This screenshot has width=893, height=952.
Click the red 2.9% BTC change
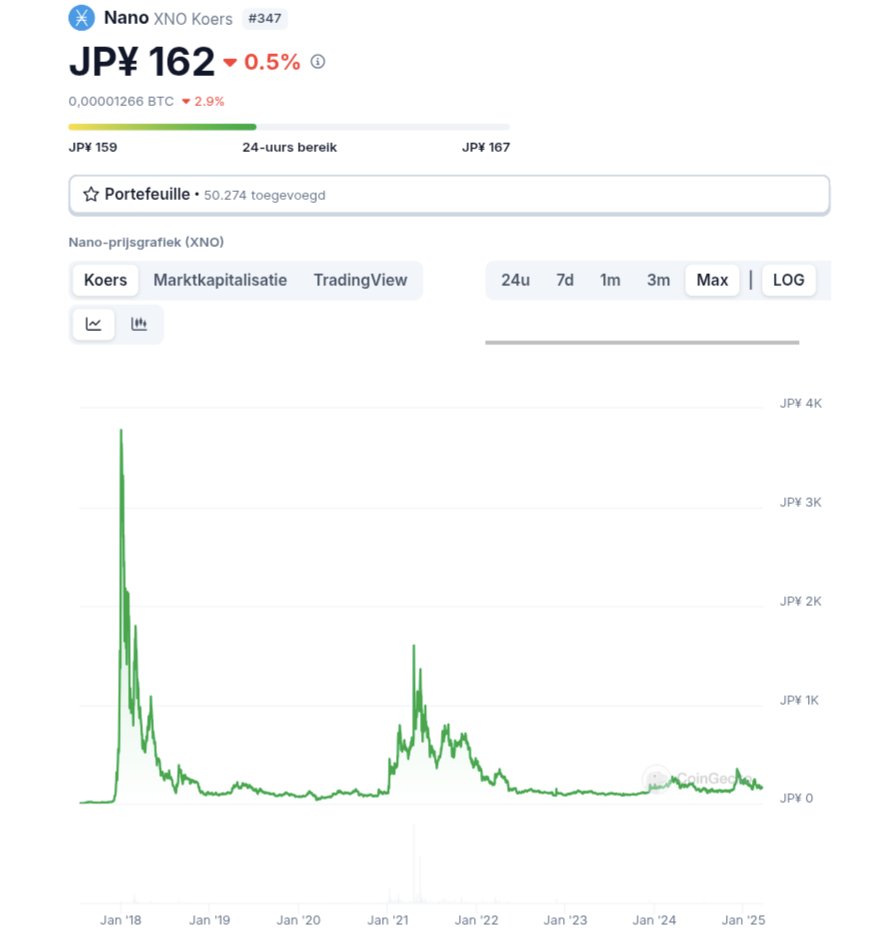tap(203, 101)
